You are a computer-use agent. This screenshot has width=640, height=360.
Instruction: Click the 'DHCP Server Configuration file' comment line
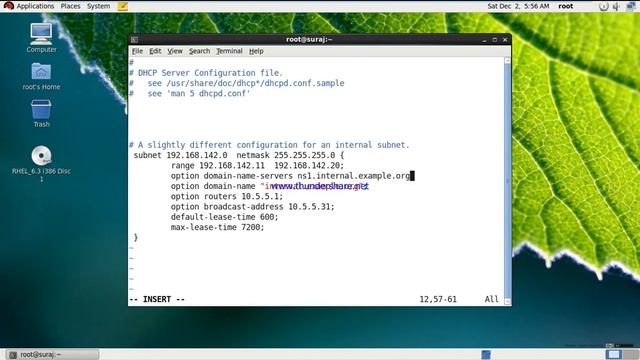(206, 73)
